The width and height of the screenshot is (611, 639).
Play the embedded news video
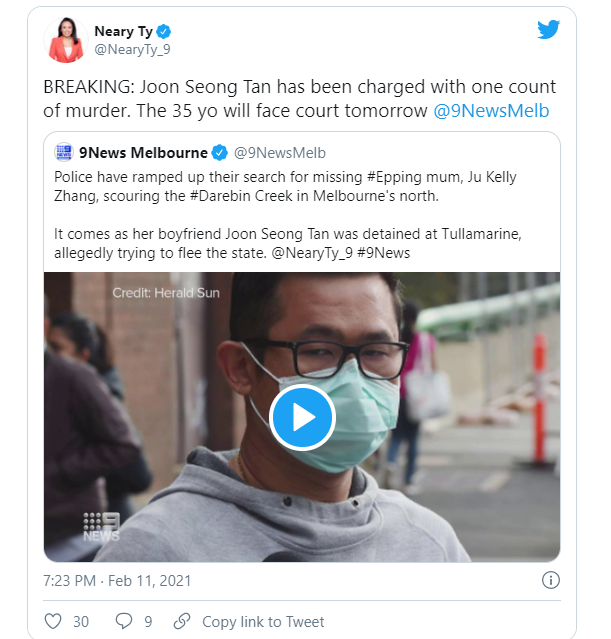301,417
